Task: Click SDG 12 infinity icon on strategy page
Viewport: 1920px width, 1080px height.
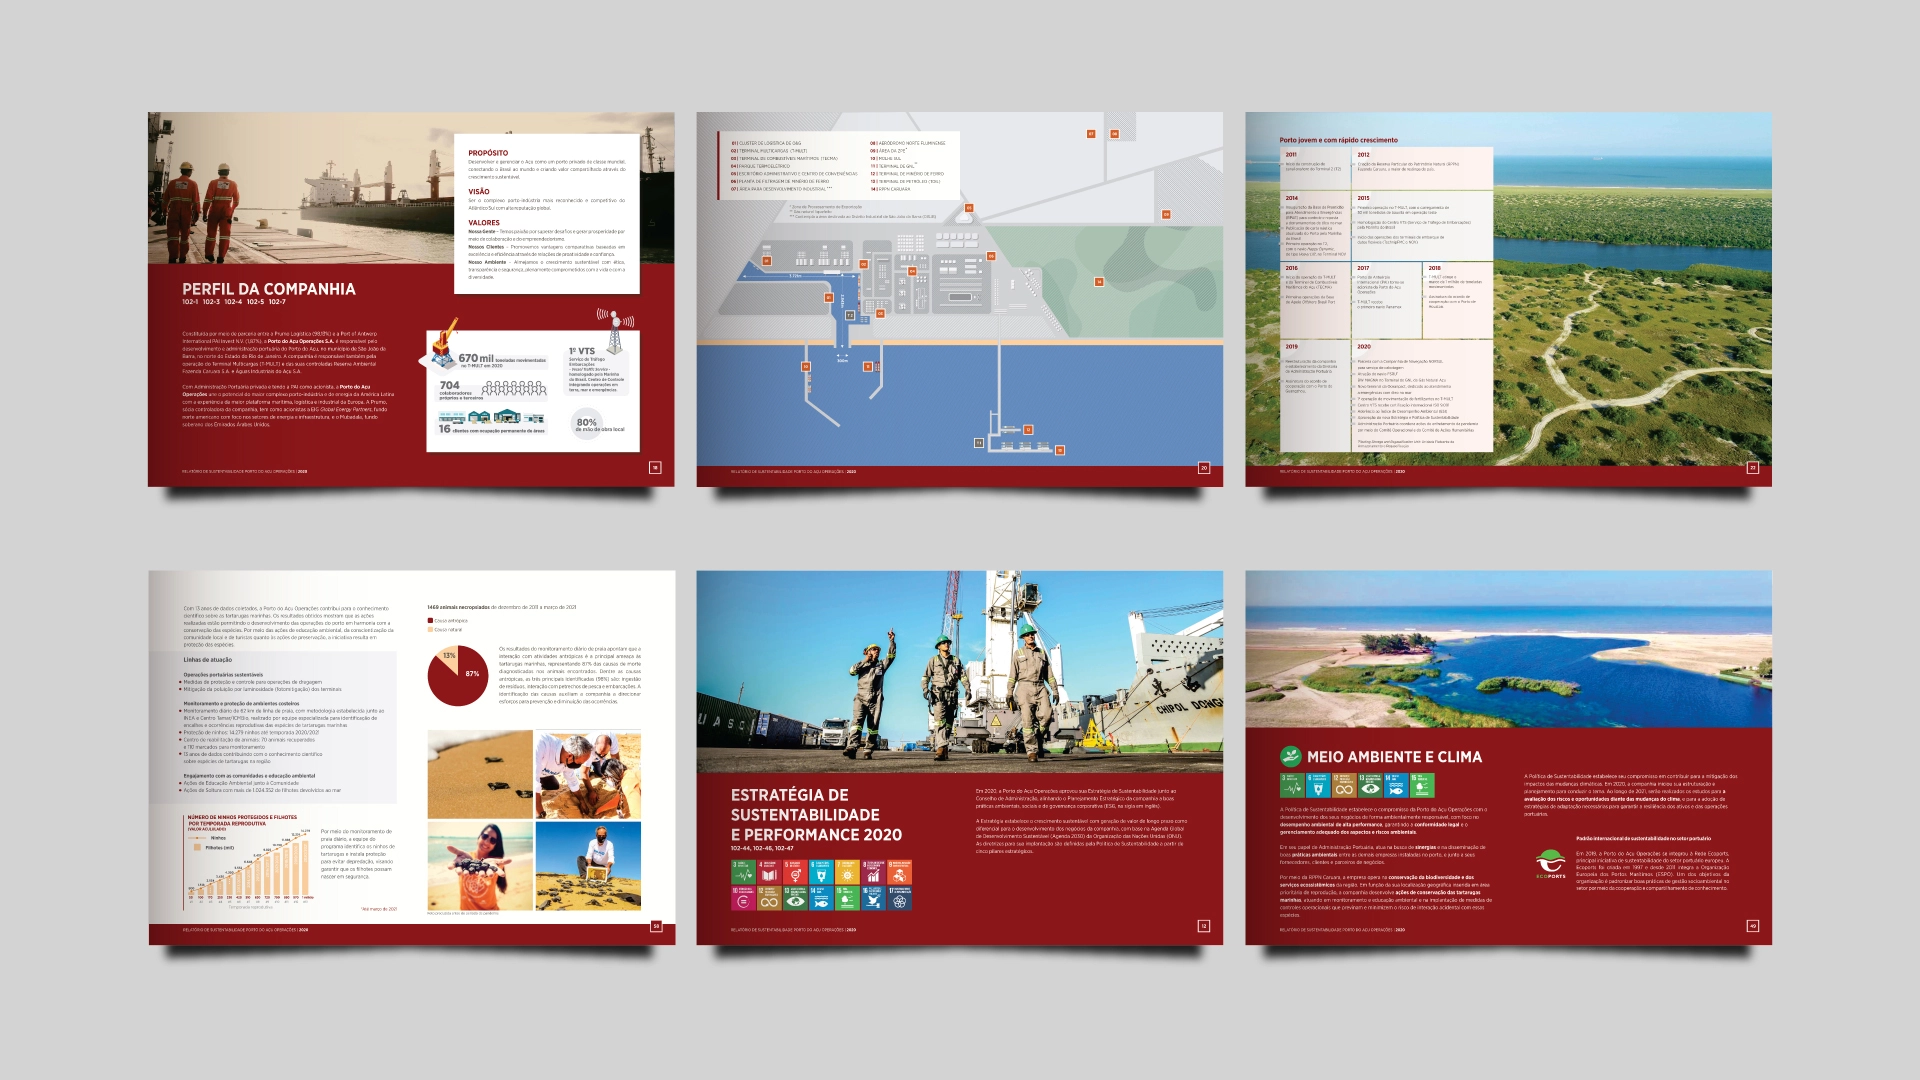Action: pos(769,898)
